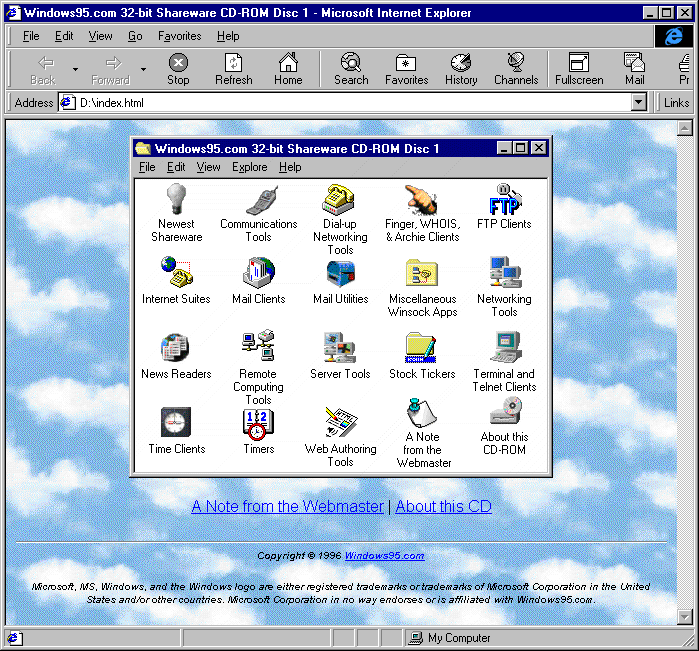Open the Go menu

pyautogui.click(x=135, y=36)
